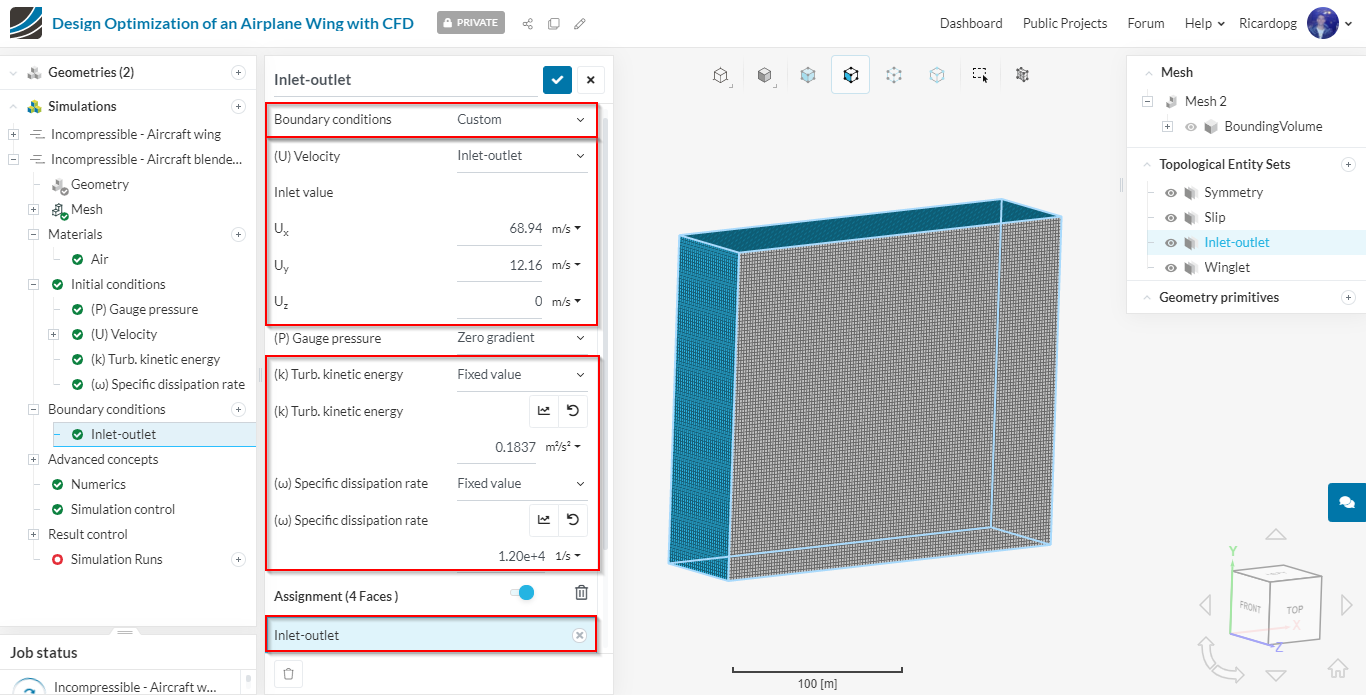Click the table upload icon for Specific dissipation rate
The width and height of the screenshot is (1366, 695).
[x=544, y=519]
